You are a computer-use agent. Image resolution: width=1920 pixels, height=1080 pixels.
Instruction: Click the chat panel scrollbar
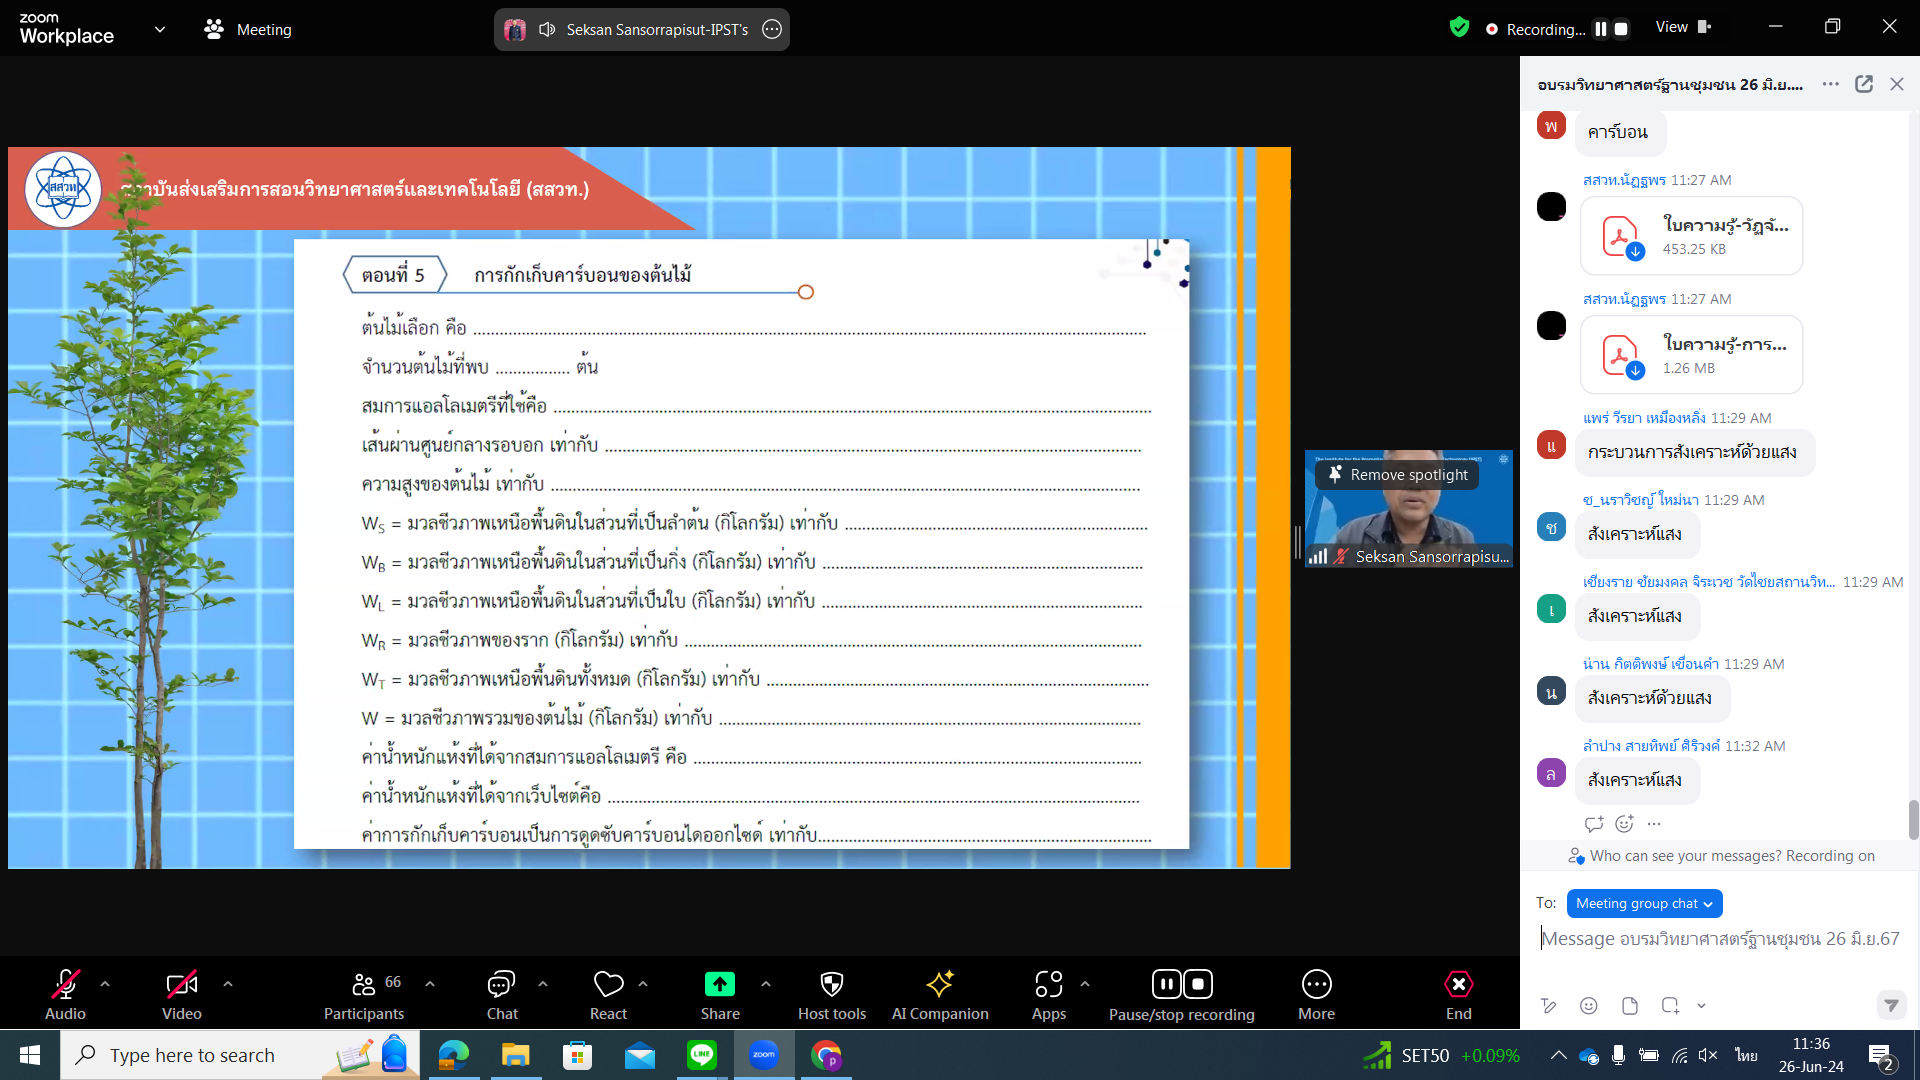click(1913, 820)
